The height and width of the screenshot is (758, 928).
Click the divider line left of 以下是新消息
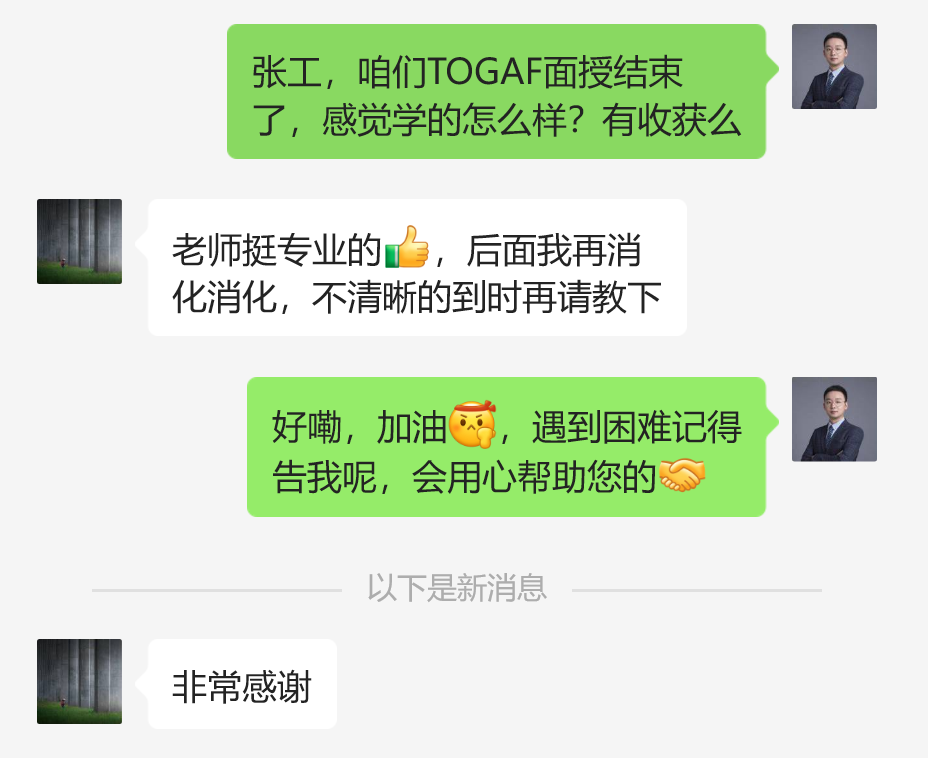point(217,590)
